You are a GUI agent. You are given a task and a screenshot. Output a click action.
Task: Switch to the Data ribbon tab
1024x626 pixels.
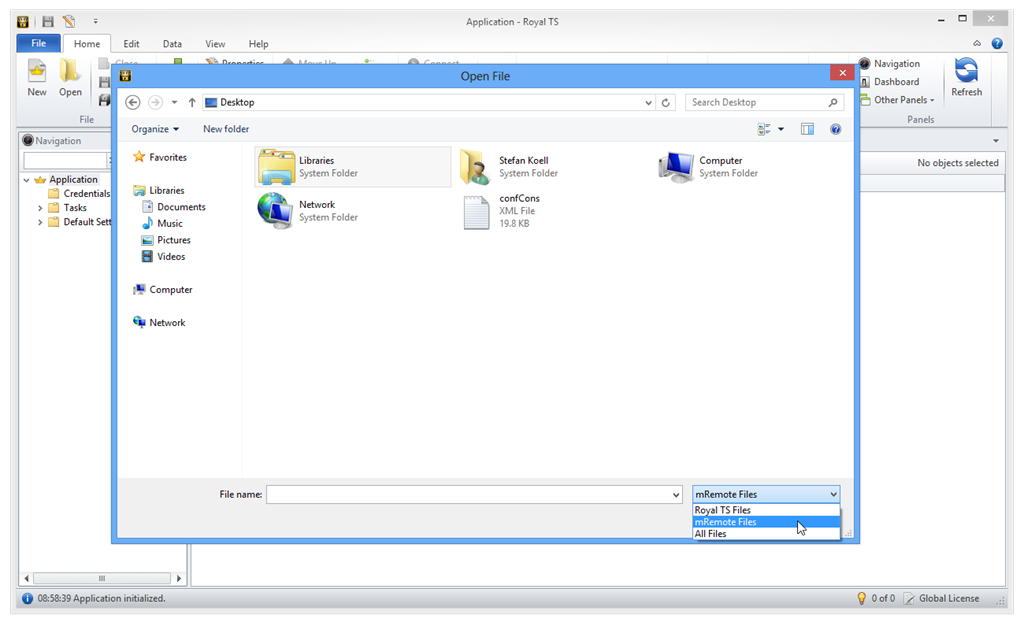coord(172,44)
